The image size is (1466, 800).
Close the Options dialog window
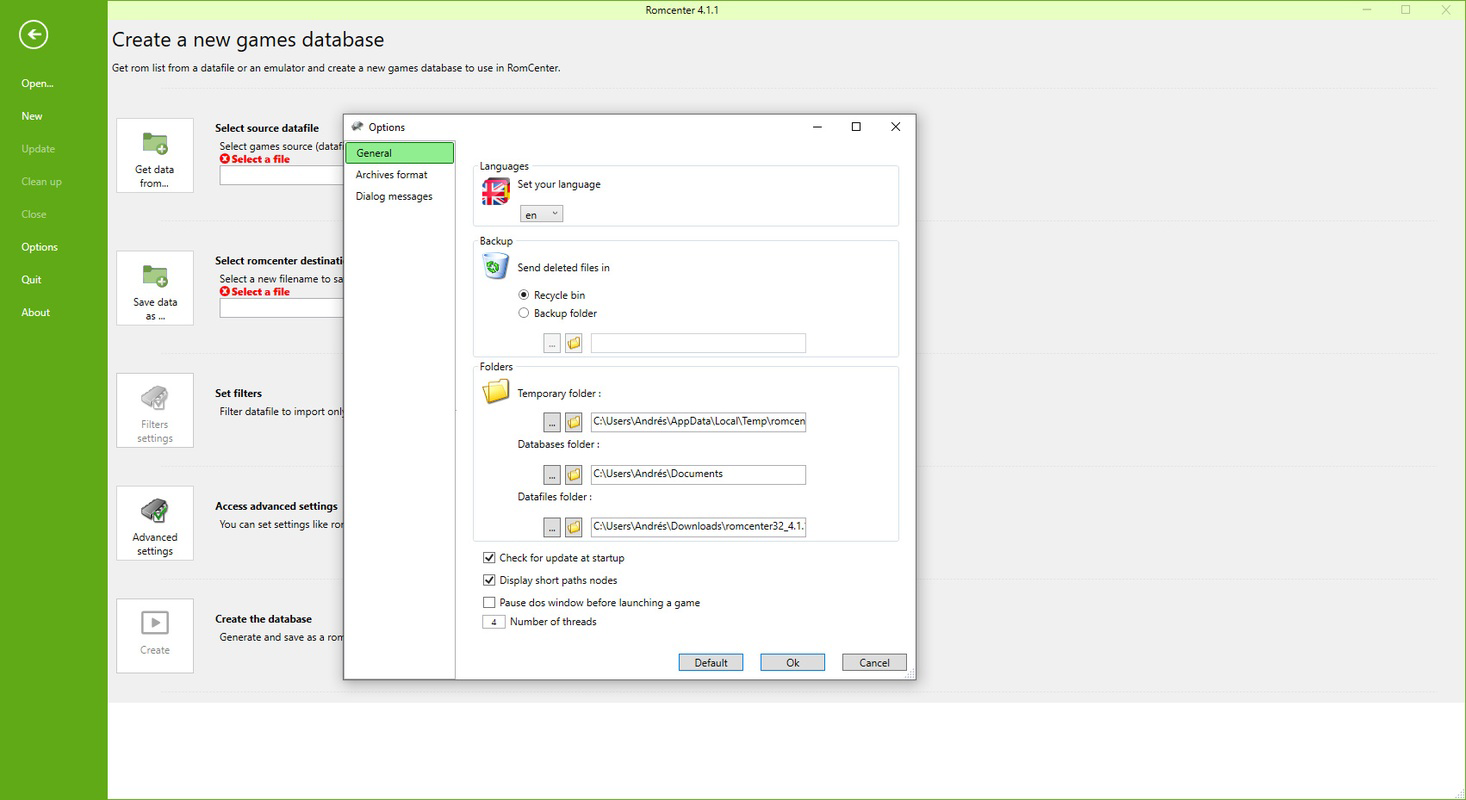pyautogui.click(x=895, y=127)
